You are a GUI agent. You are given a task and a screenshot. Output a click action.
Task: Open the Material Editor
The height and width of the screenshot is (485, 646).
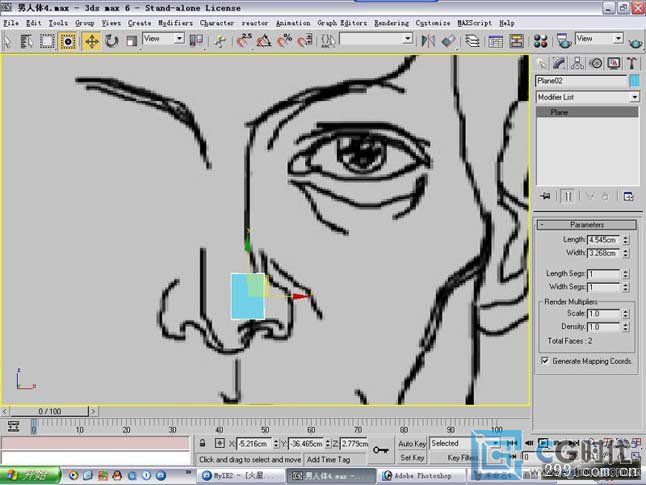pos(540,41)
